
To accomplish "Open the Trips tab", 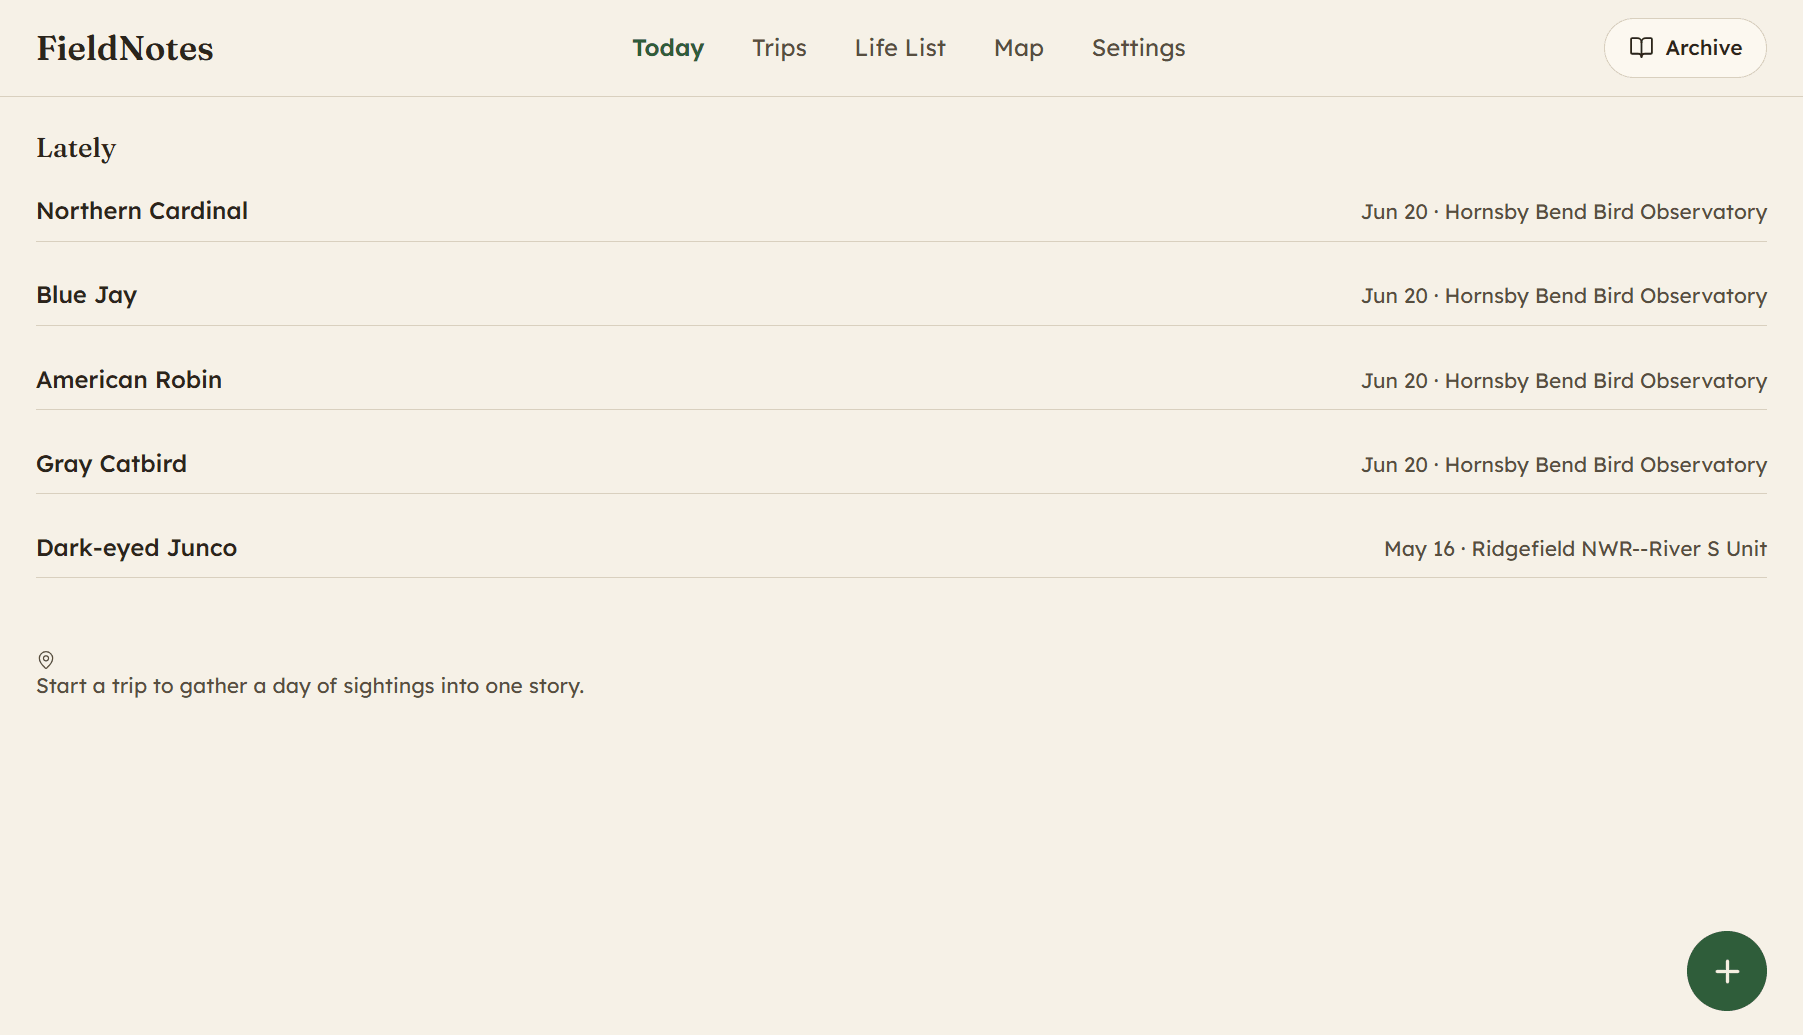I will (779, 48).
